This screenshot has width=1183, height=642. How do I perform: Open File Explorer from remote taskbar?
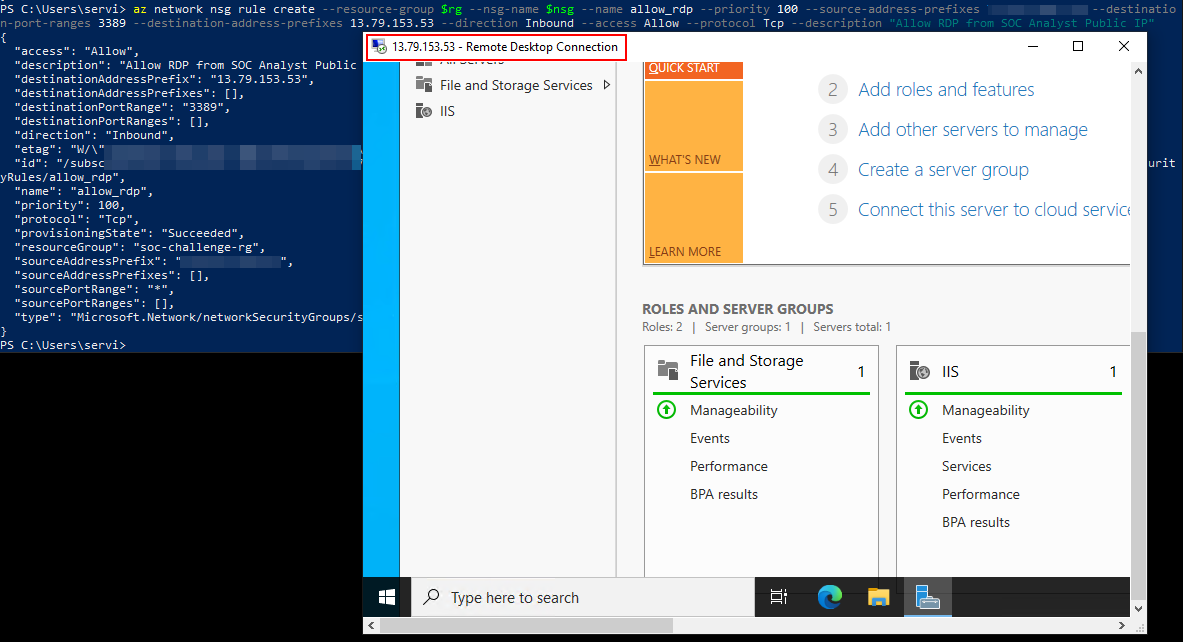[878, 597]
